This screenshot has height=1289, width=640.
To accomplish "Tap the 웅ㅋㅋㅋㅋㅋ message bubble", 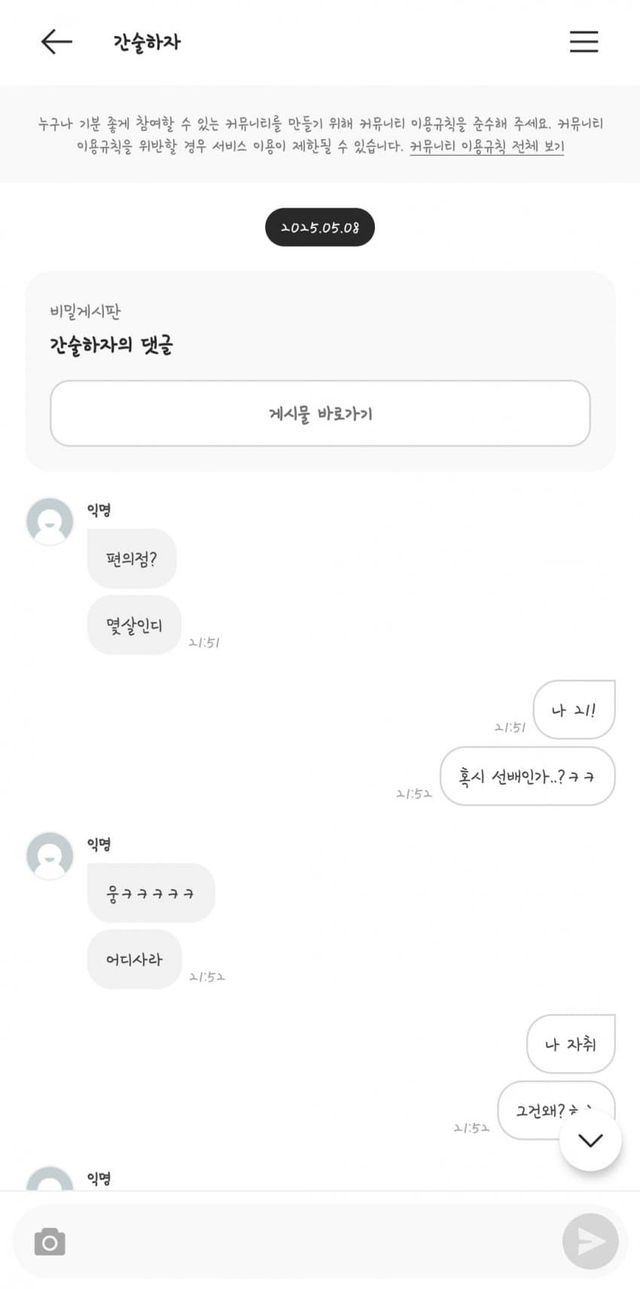I will pos(151,892).
